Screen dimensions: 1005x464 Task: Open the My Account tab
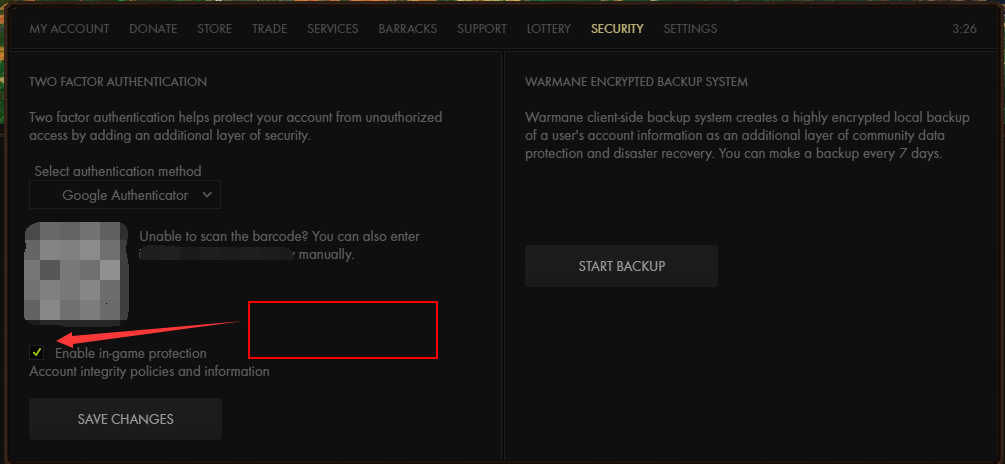[69, 29]
